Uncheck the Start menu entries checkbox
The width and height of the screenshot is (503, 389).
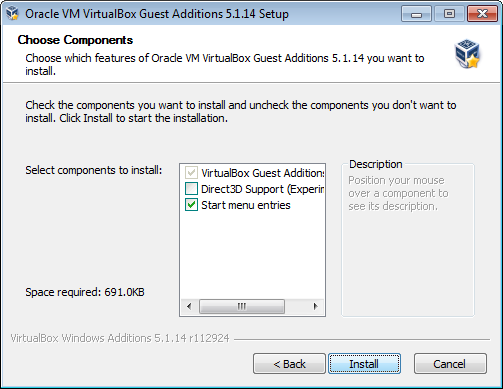coord(191,205)
